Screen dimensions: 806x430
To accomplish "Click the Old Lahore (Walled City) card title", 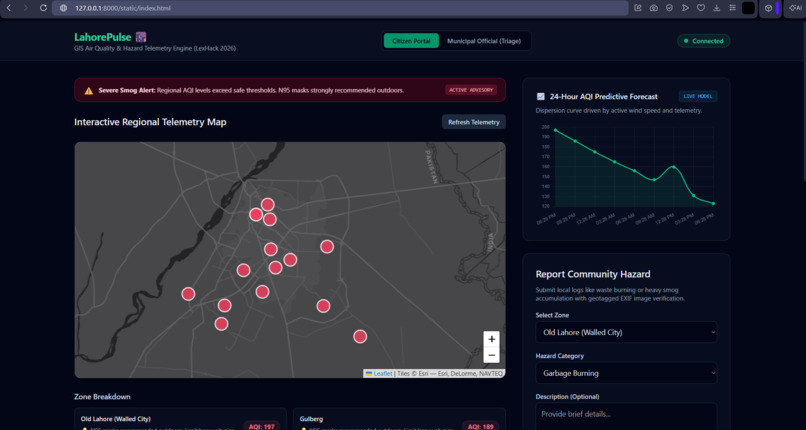I will pos(116,419).
